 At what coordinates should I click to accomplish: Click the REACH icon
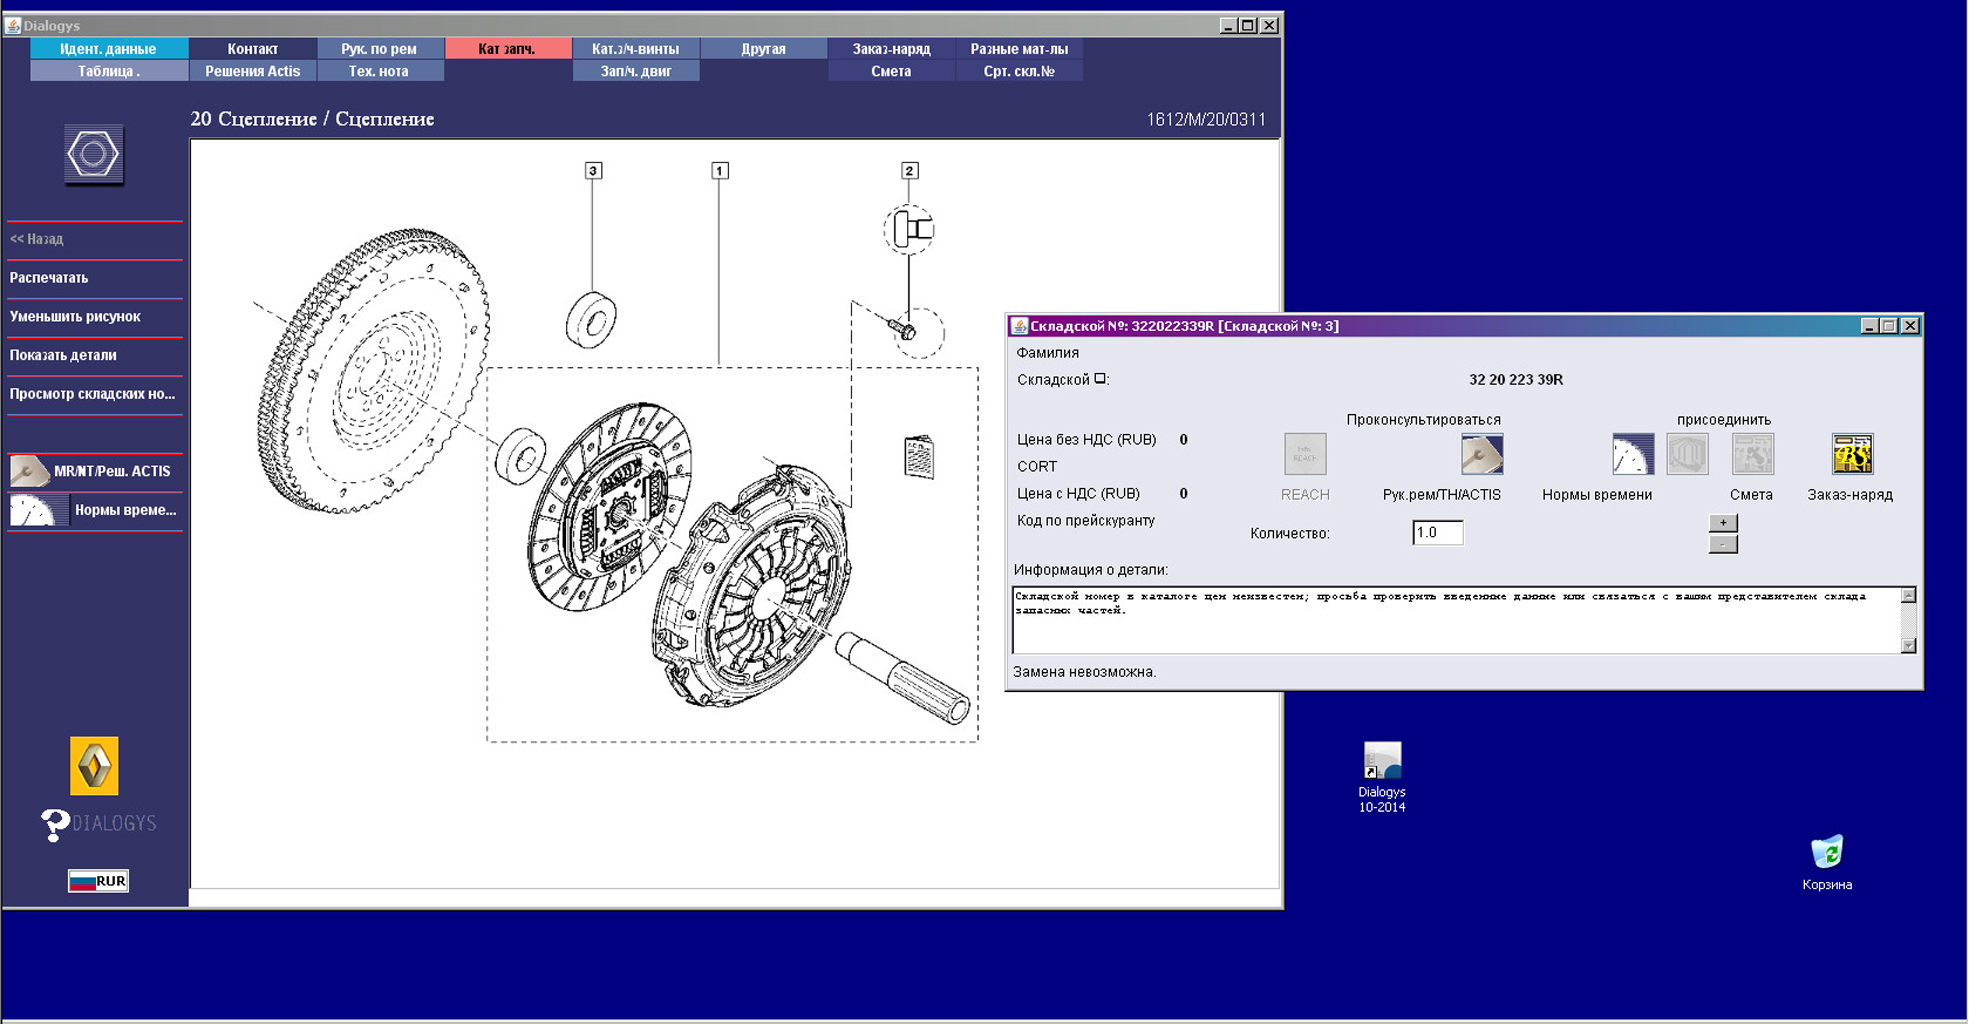[x=1305, y=454]
